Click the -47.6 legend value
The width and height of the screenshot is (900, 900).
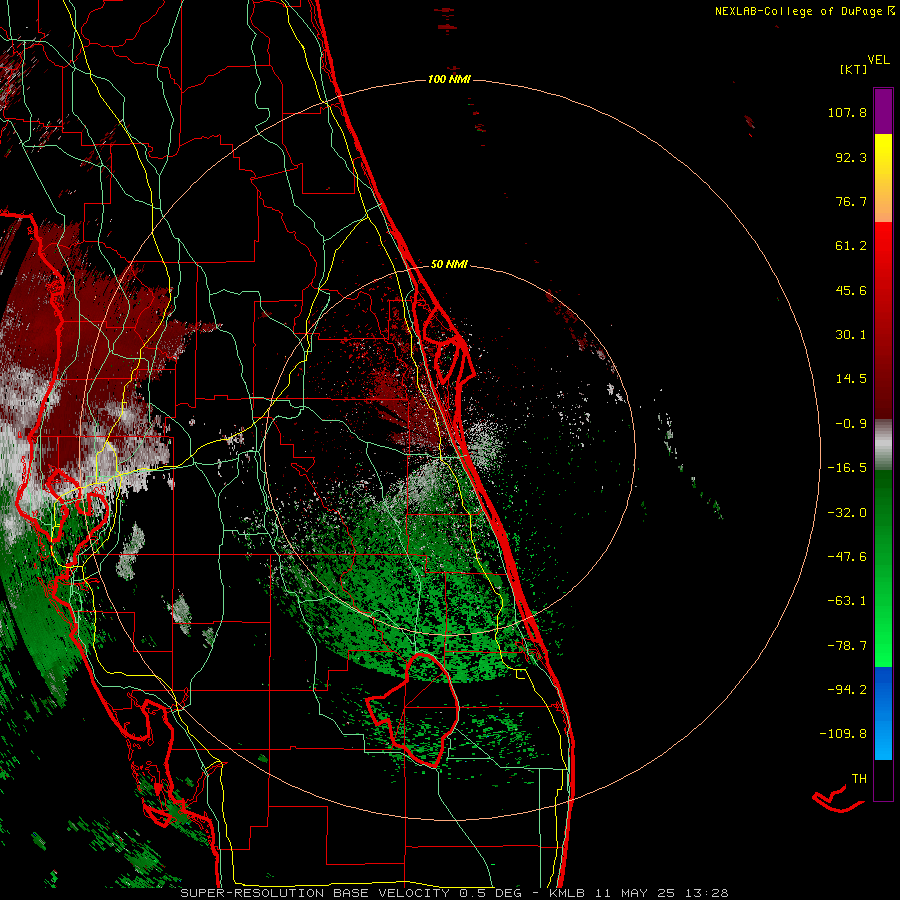click(x=847, y=557)
